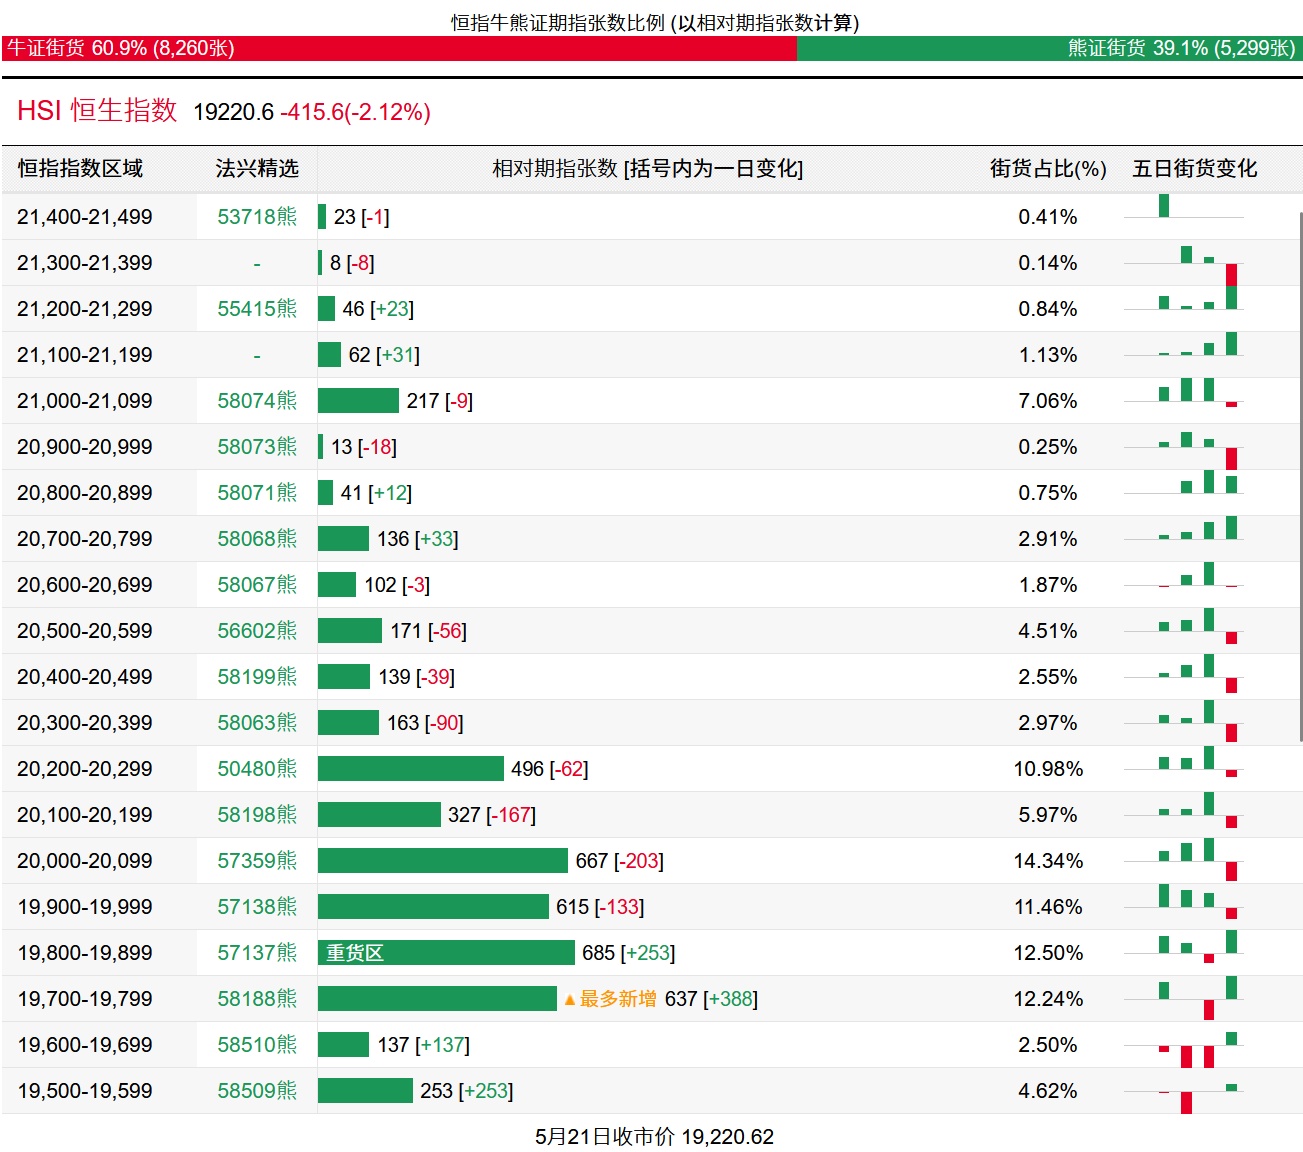The height and width of the screenshot is (1152, 1303).
Task: Click the 五日街货变化 column header
Action: (1194, 169)
